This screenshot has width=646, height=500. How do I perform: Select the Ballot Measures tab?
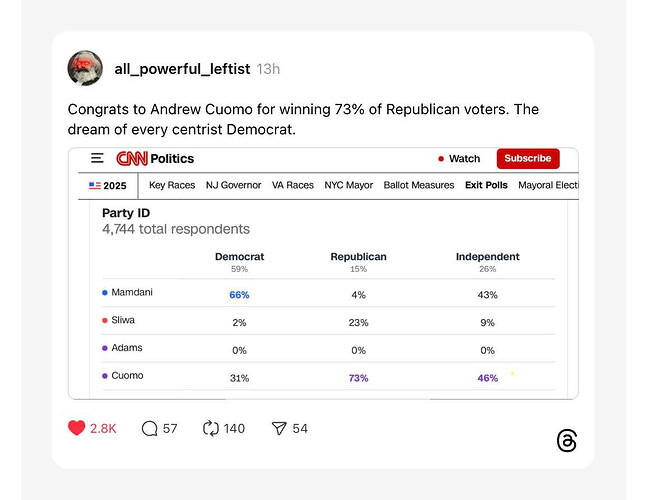(x=419, y=185)
